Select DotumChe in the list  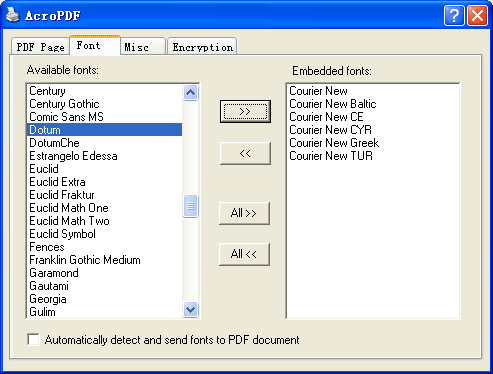coord(104,143)
